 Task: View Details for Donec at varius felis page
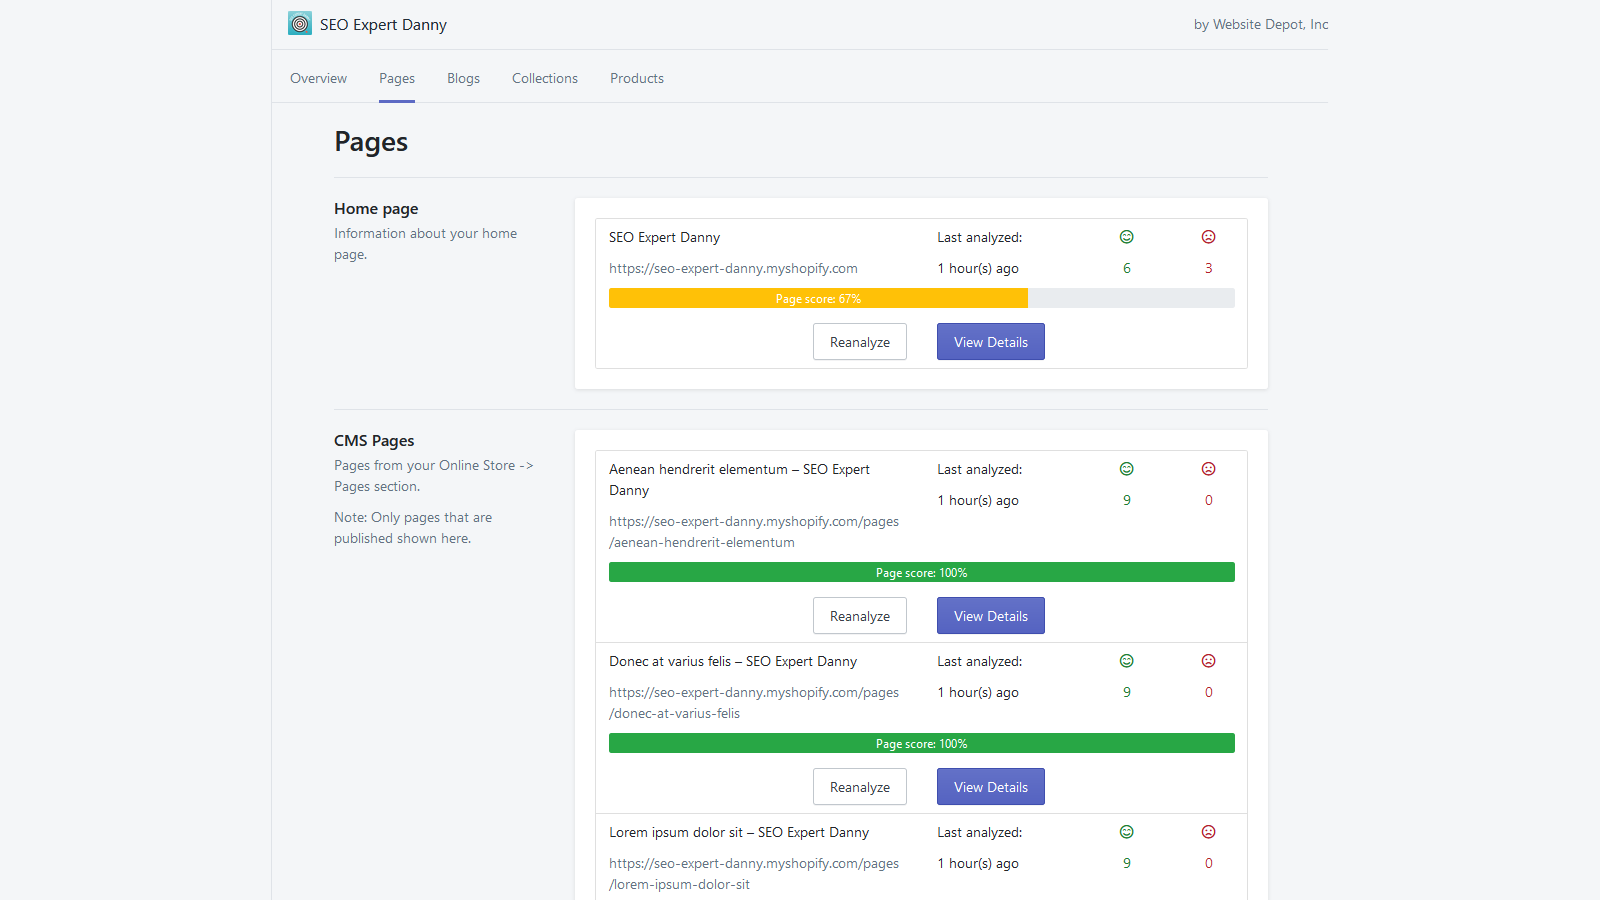click(991, 787)
